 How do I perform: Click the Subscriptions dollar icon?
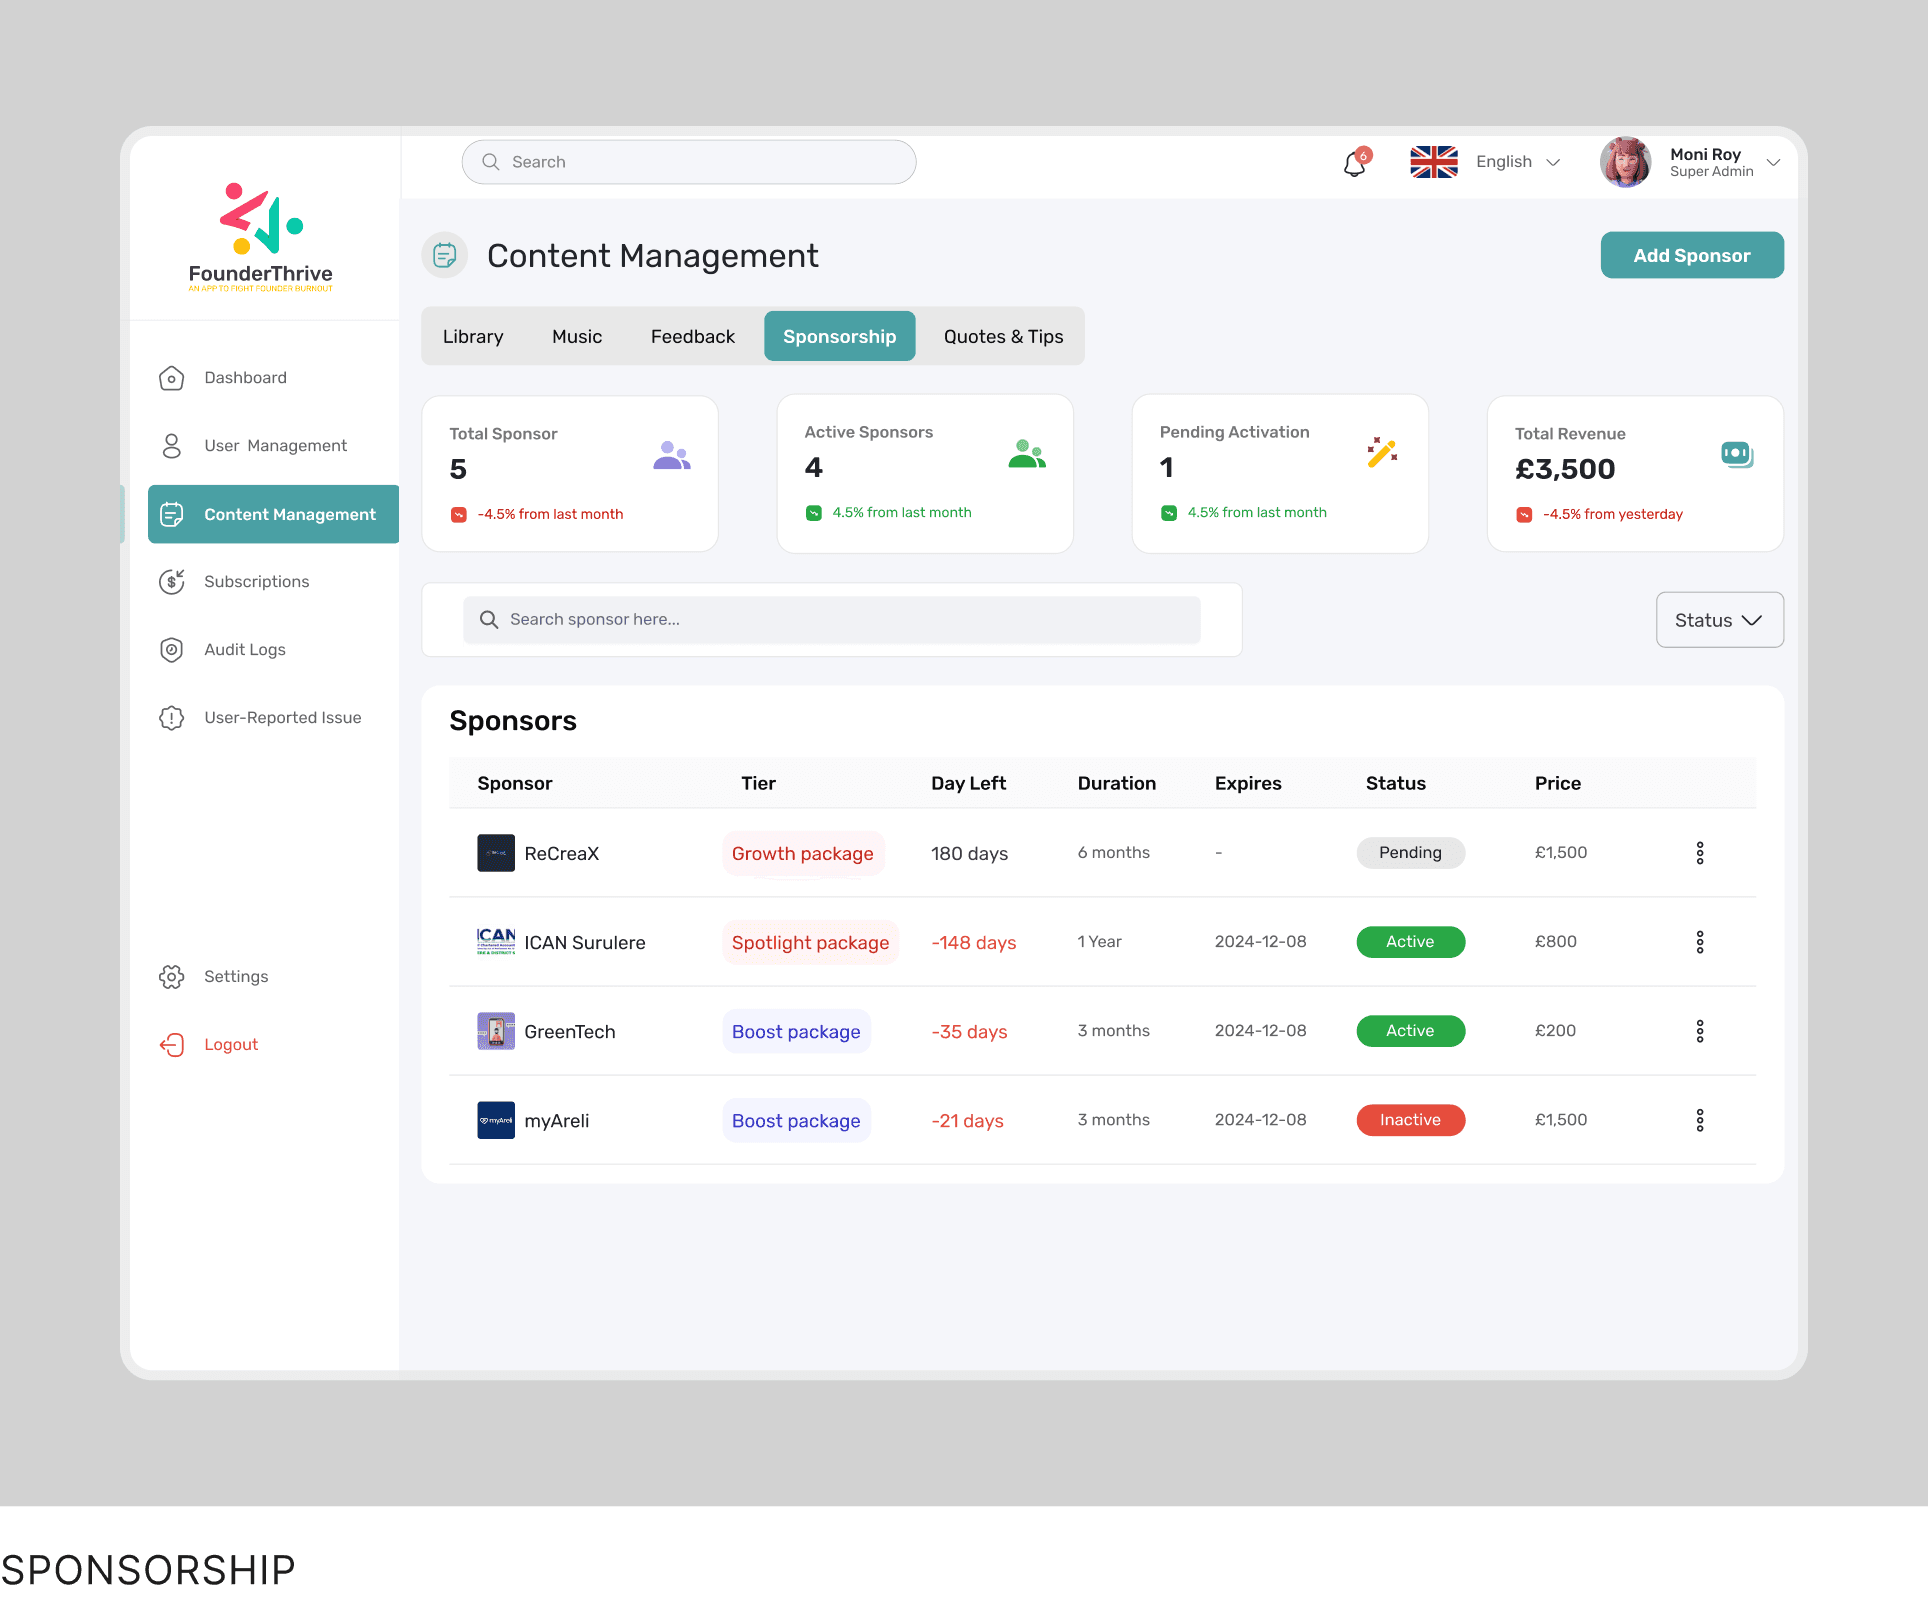coord(172,582)
